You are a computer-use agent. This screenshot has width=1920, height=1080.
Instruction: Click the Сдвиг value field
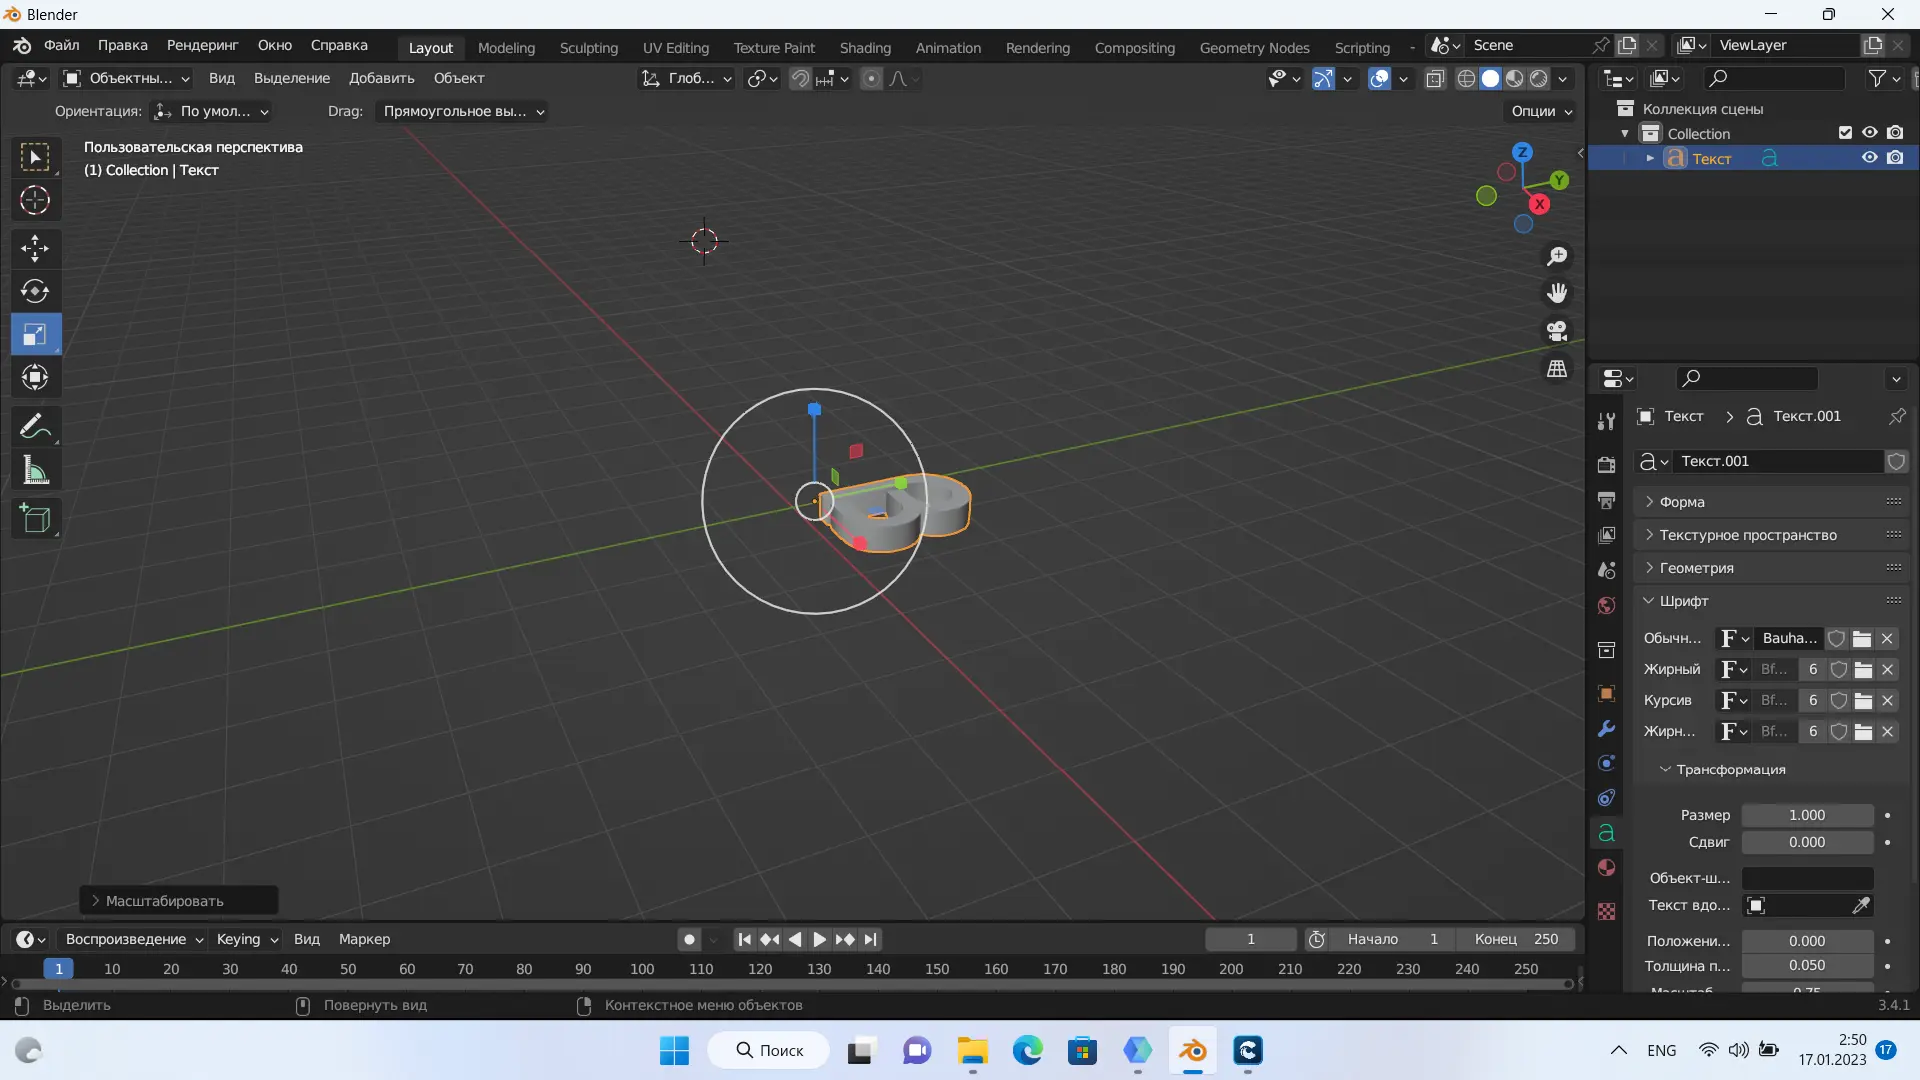[x=1807, y=842]
